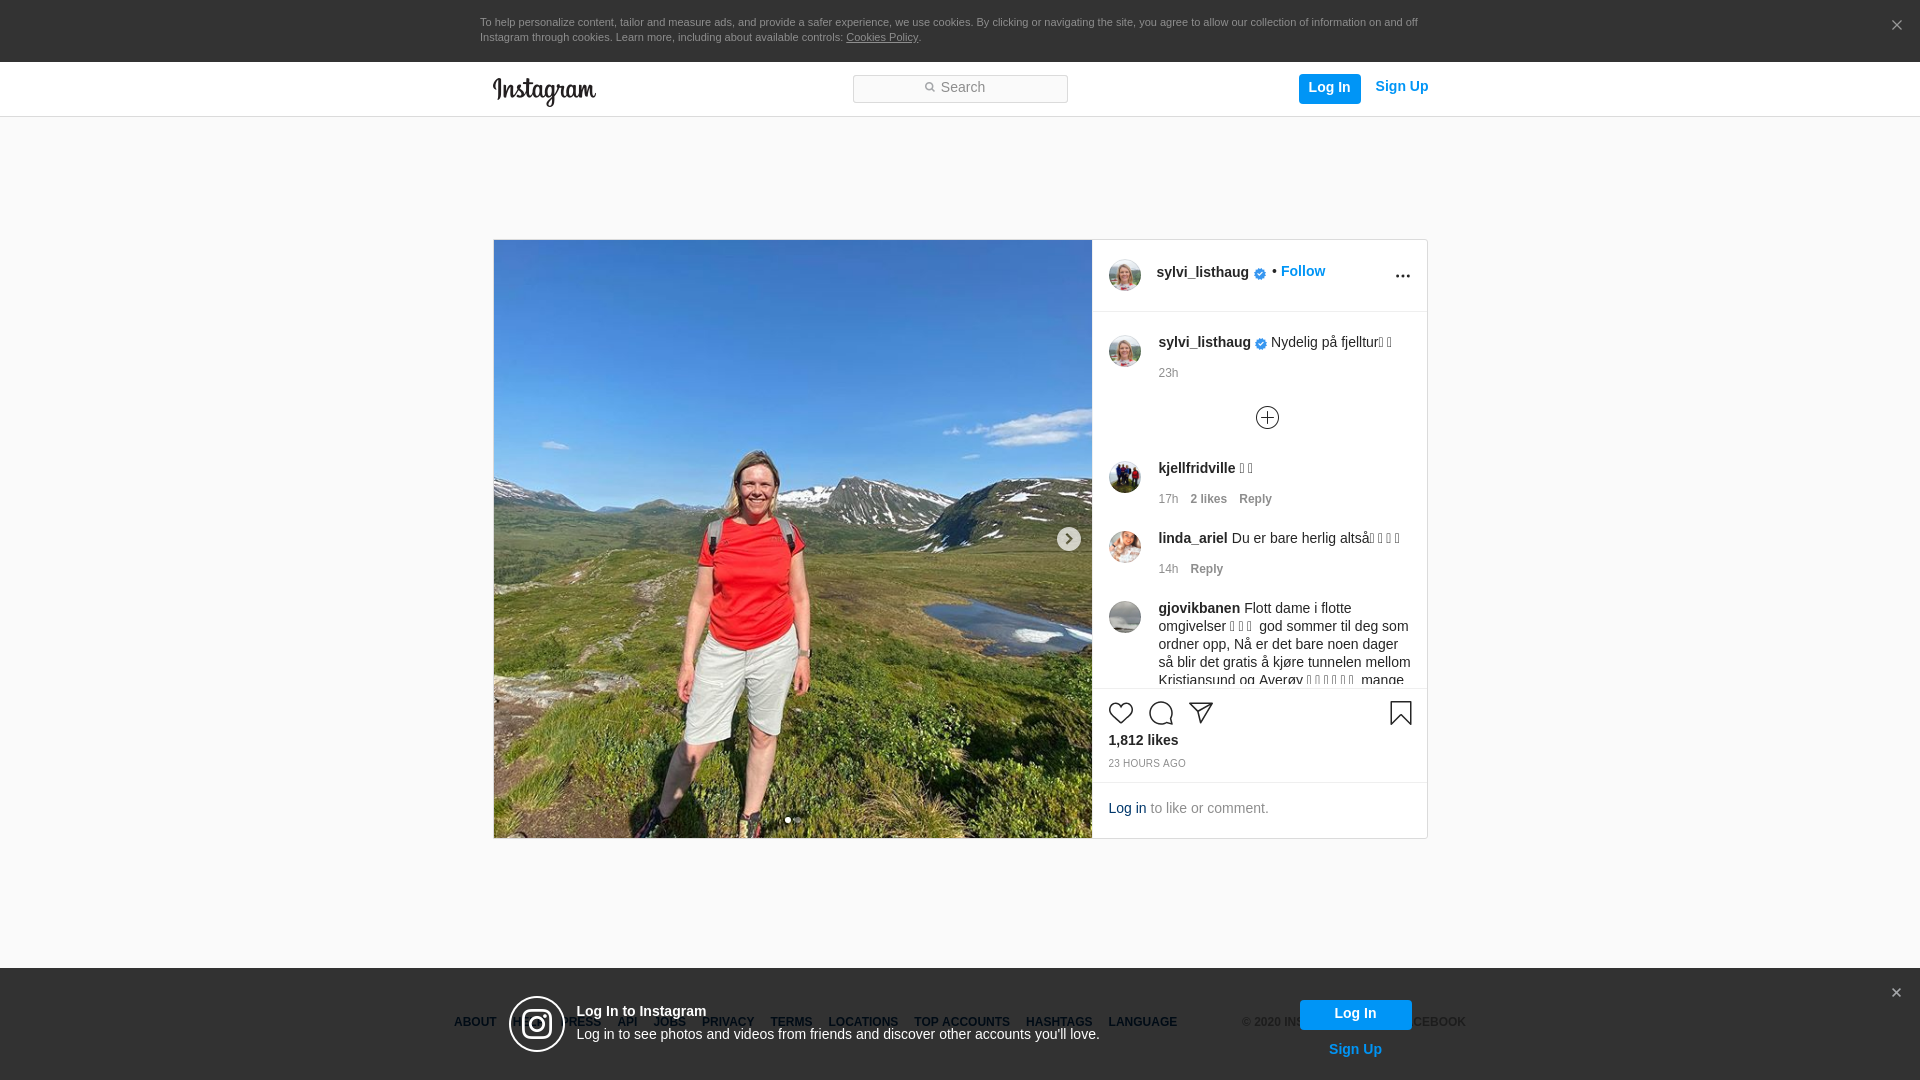Open LOCATIONS footer link

click(x=862, y=1022)
